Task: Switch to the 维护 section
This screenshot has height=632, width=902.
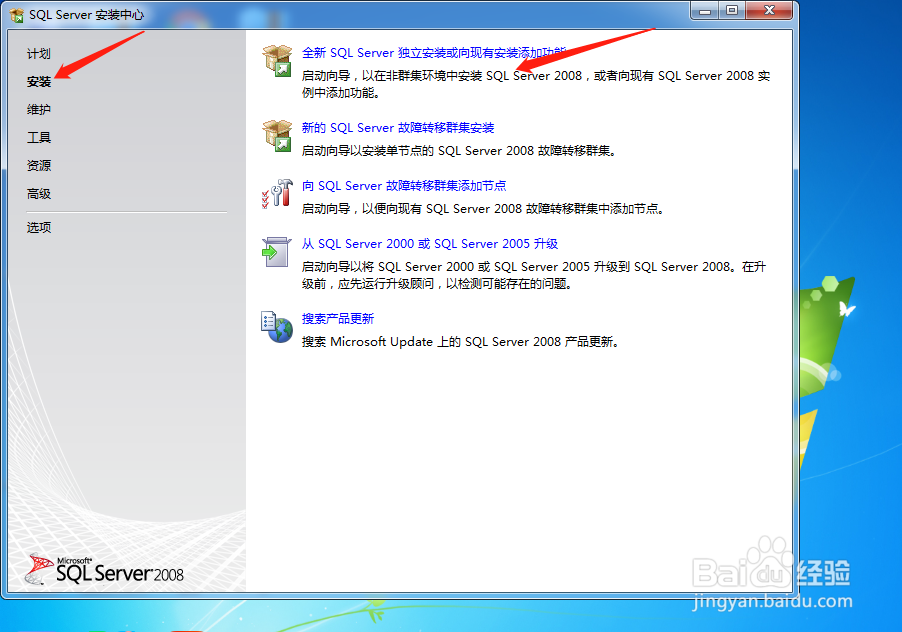Action: pos(39,109)
